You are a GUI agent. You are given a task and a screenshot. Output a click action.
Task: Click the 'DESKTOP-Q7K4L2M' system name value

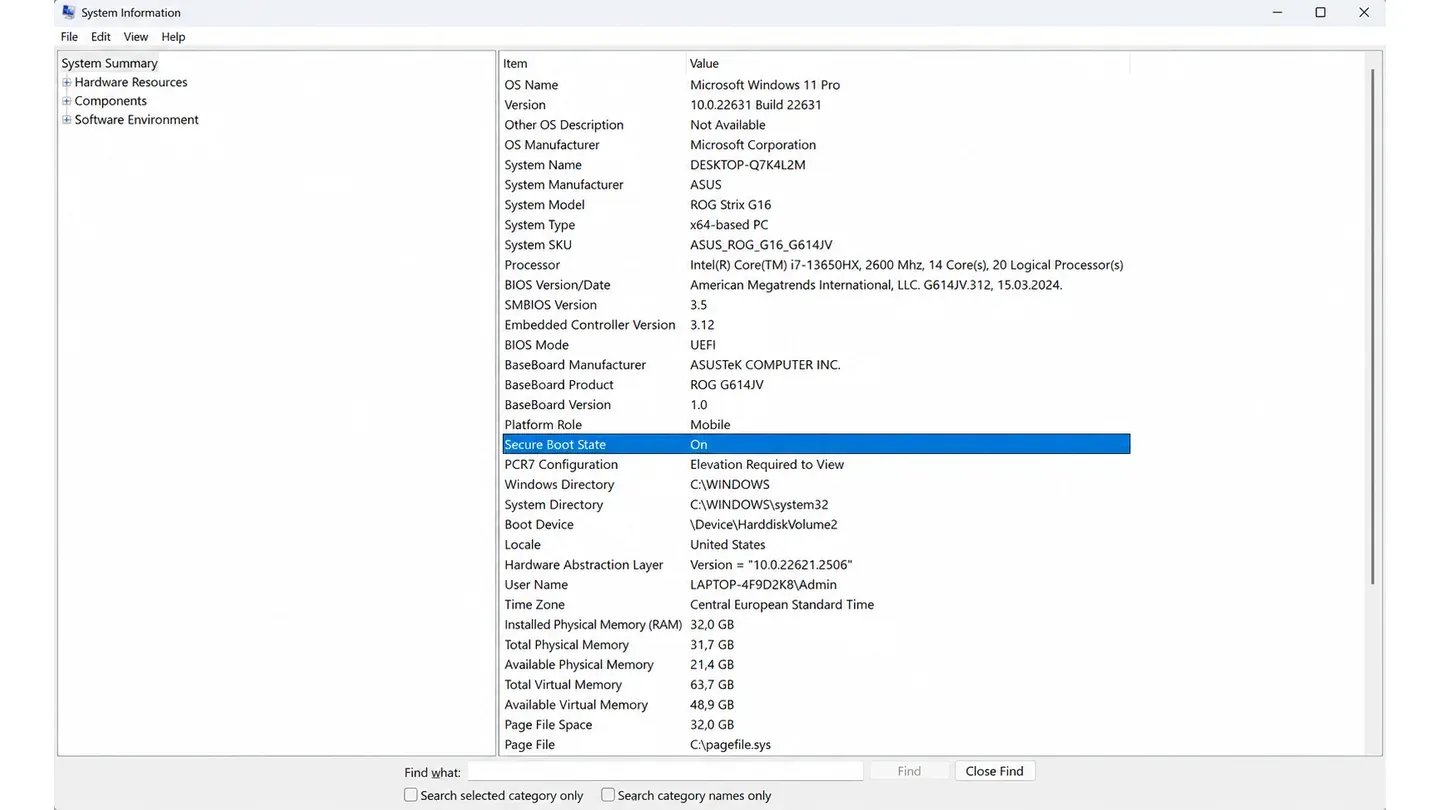[748, 165]
